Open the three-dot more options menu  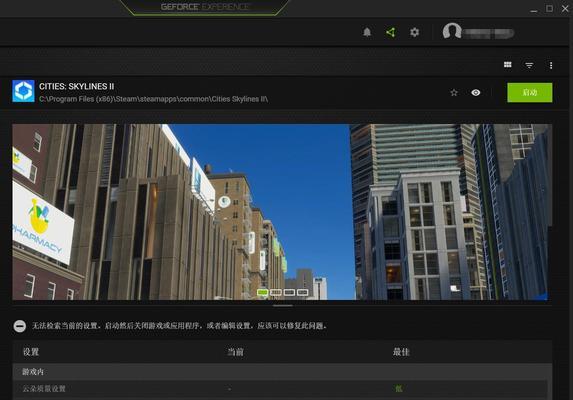click(x=551, y=65)
